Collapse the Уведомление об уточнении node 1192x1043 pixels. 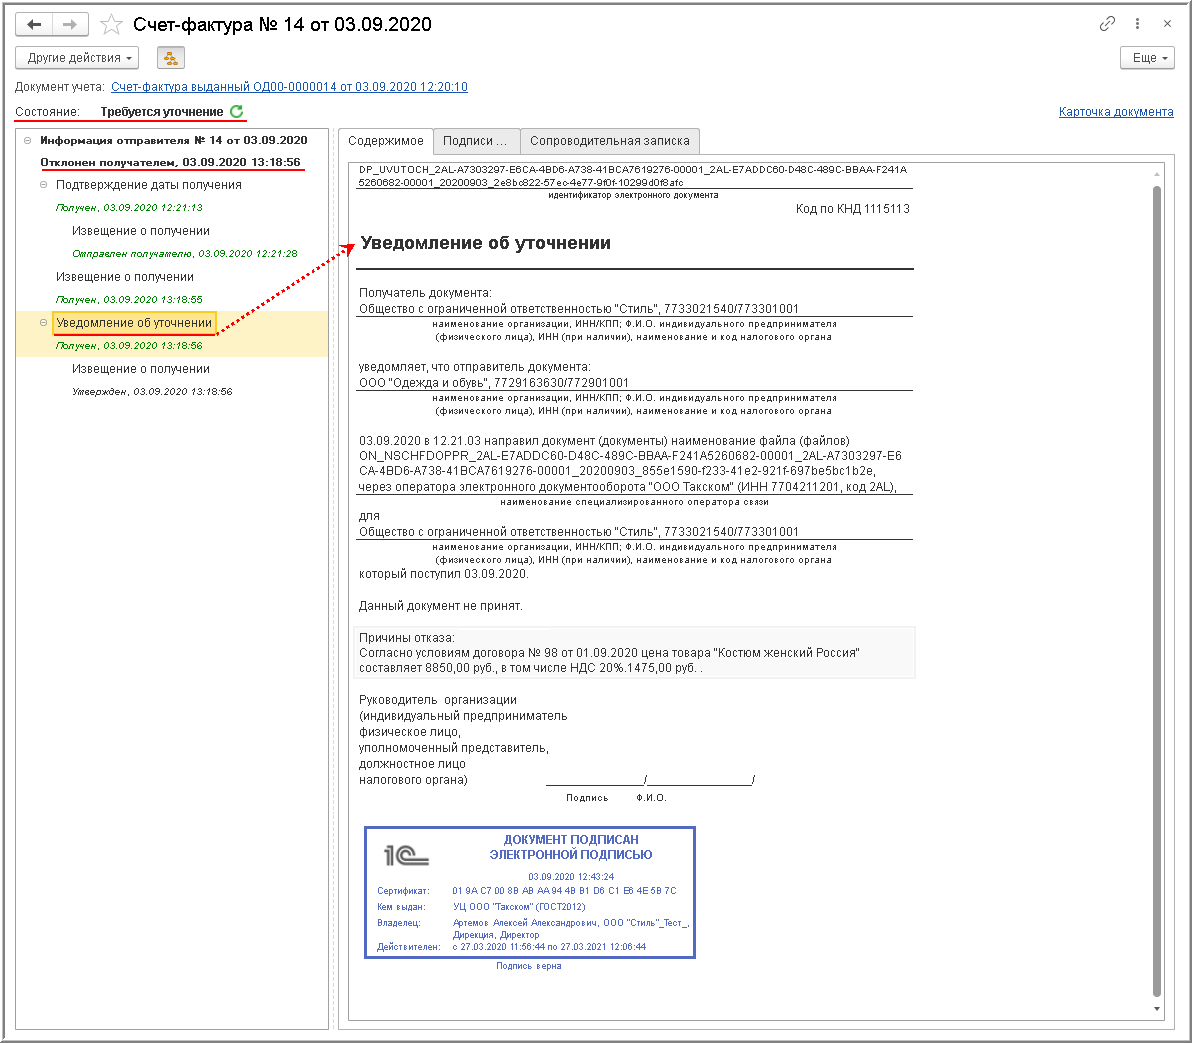point(43,323)
